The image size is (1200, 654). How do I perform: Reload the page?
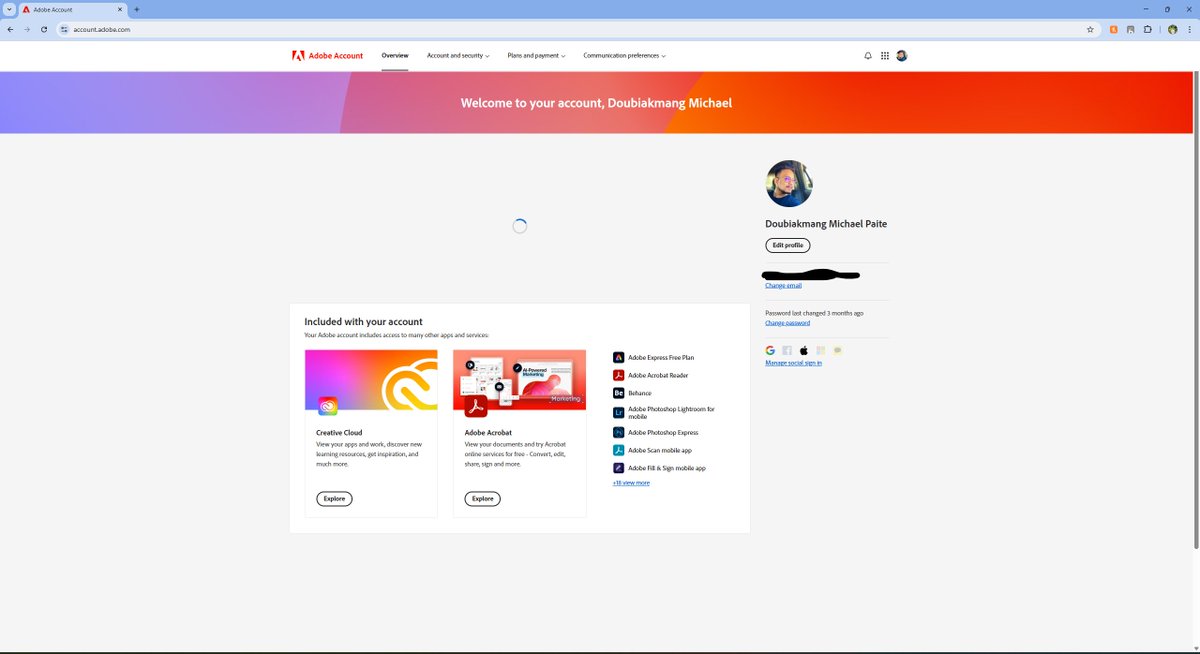pyautogui.click(x=44, y=29)
